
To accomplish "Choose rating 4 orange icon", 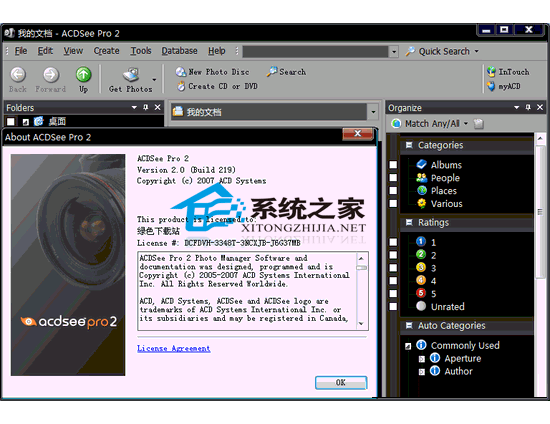I will pyautogui.click(x=421, y=280).
